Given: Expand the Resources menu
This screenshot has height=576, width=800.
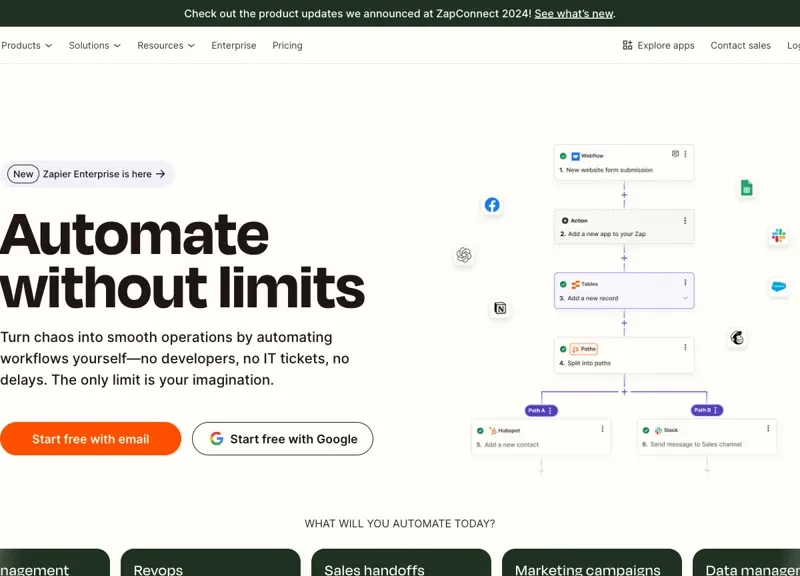Looking at the screenshot, I should (161, 45).
